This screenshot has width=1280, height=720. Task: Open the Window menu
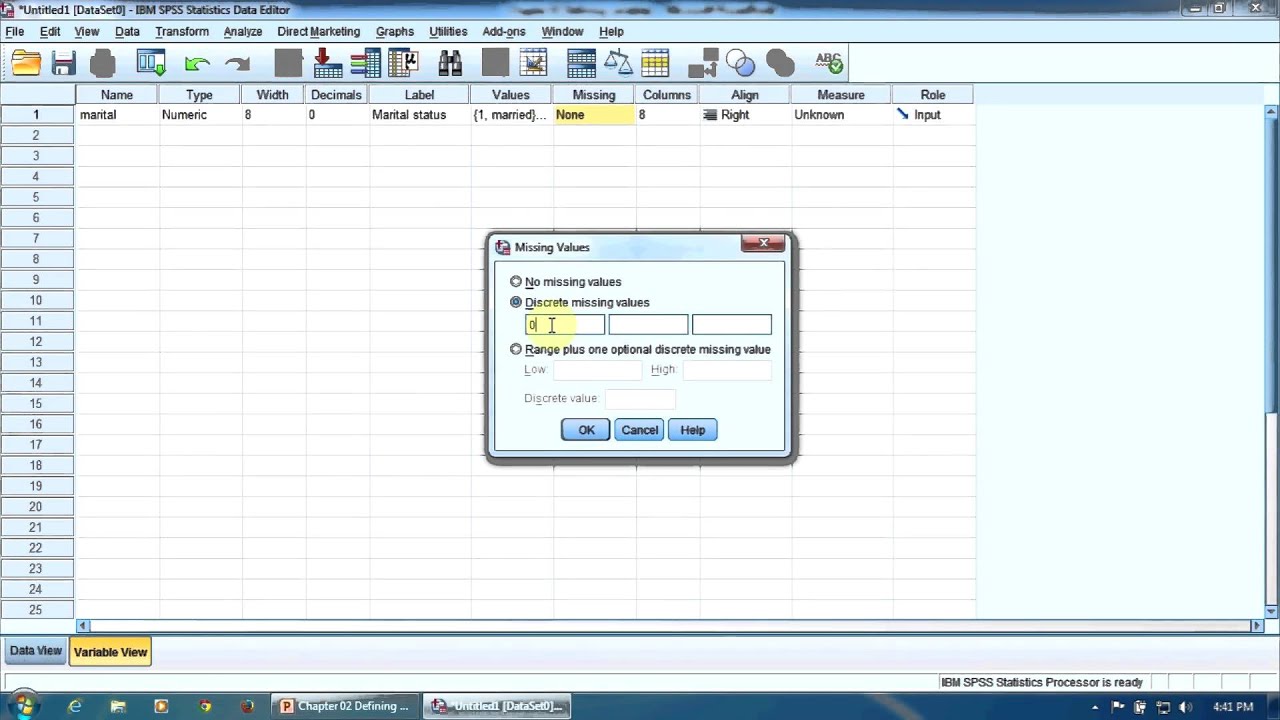[562, 32]
